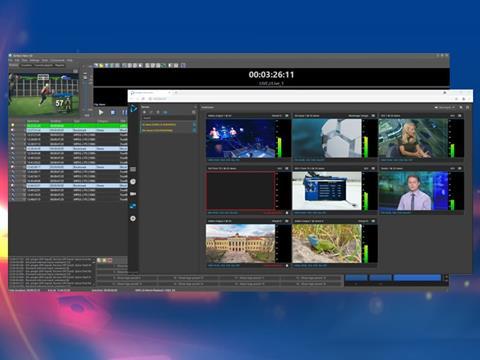Image resolution: width=480 pixels, height=360 pixels.
Task: Click header icon on soccer ball tile
Action: tap(373, 116)
